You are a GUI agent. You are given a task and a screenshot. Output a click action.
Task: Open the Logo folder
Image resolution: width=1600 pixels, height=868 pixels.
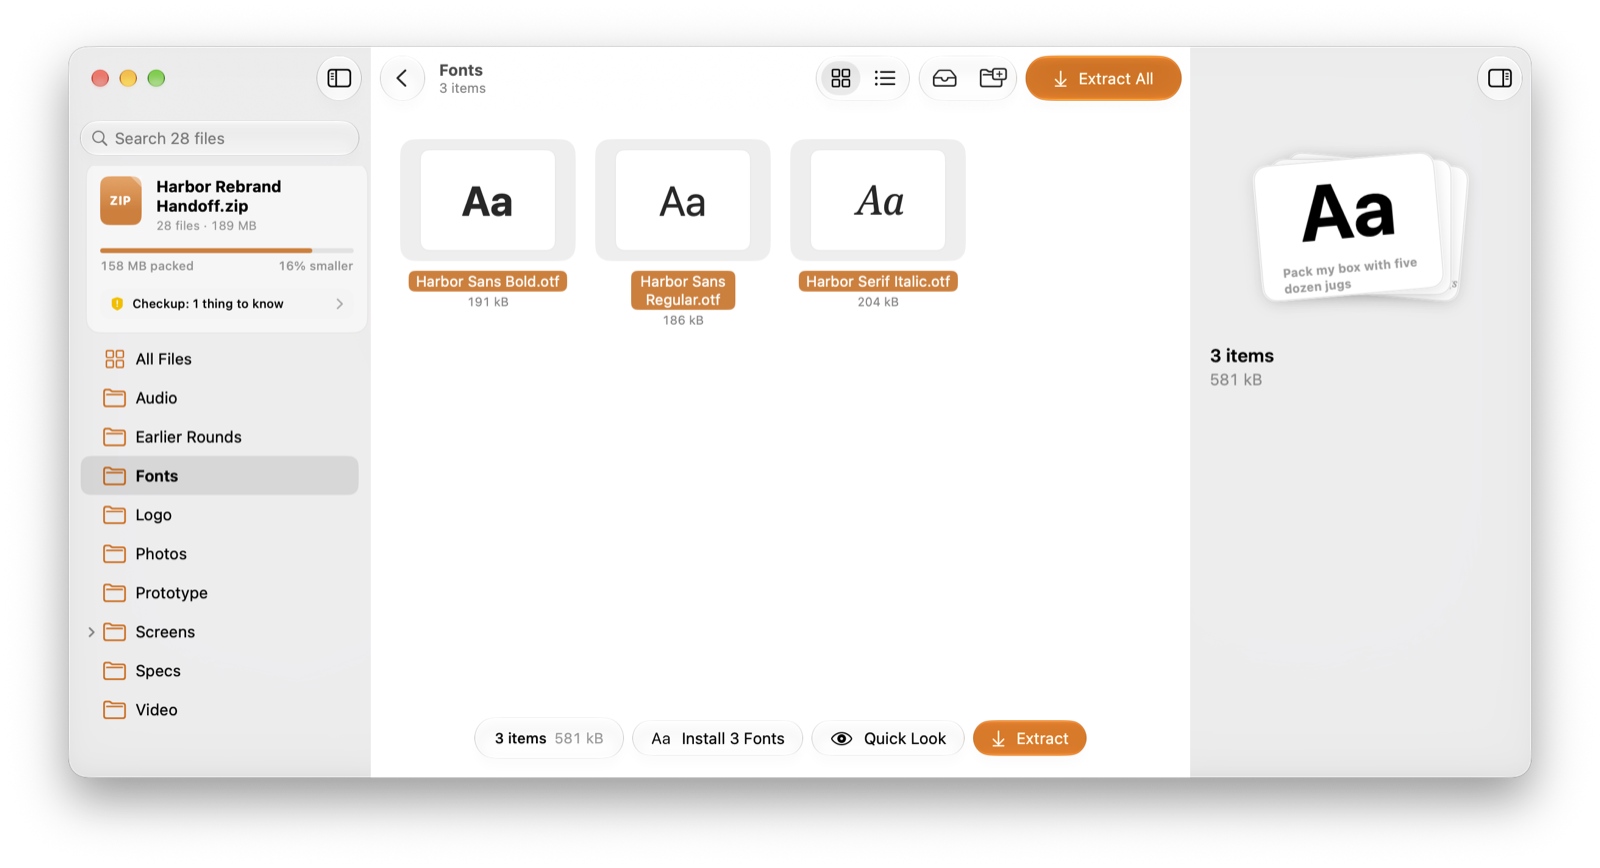219,515
